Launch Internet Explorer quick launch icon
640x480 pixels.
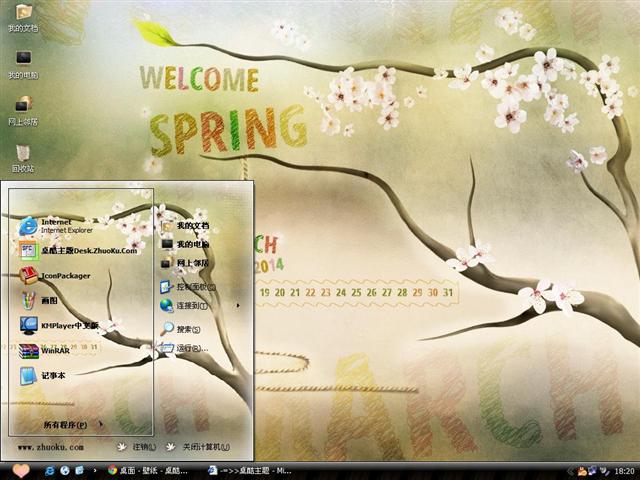coord(50,471)
